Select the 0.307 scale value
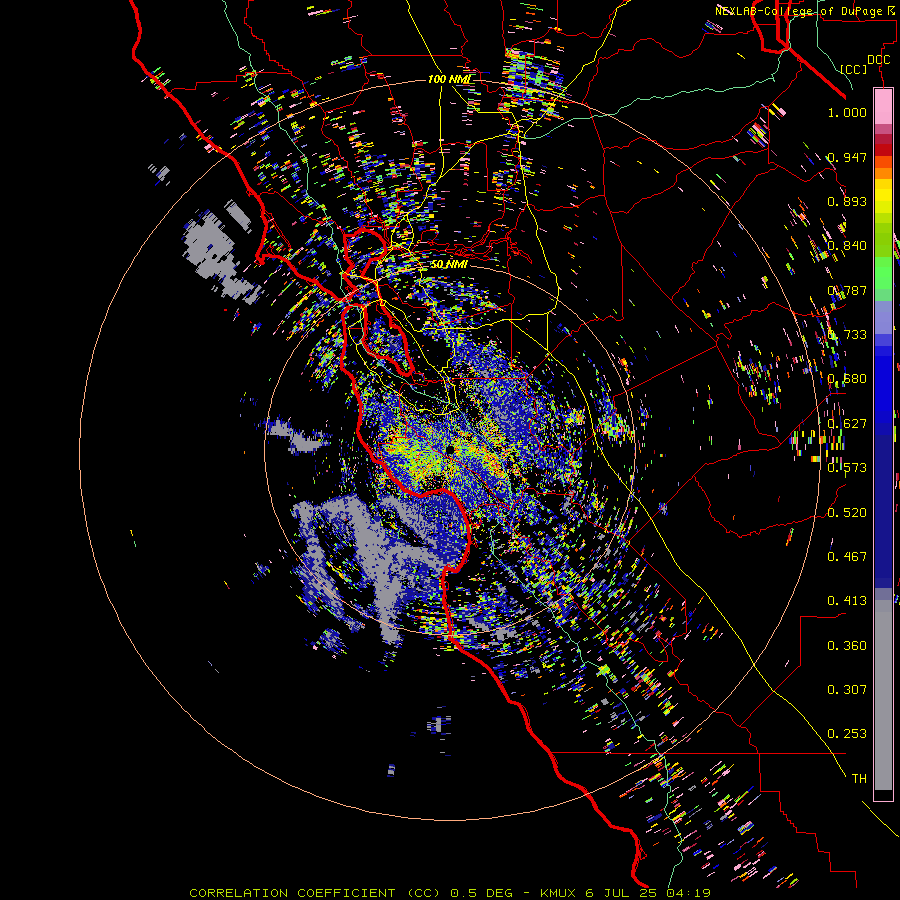This screenshot has height=900, width=900. (847, 690)
